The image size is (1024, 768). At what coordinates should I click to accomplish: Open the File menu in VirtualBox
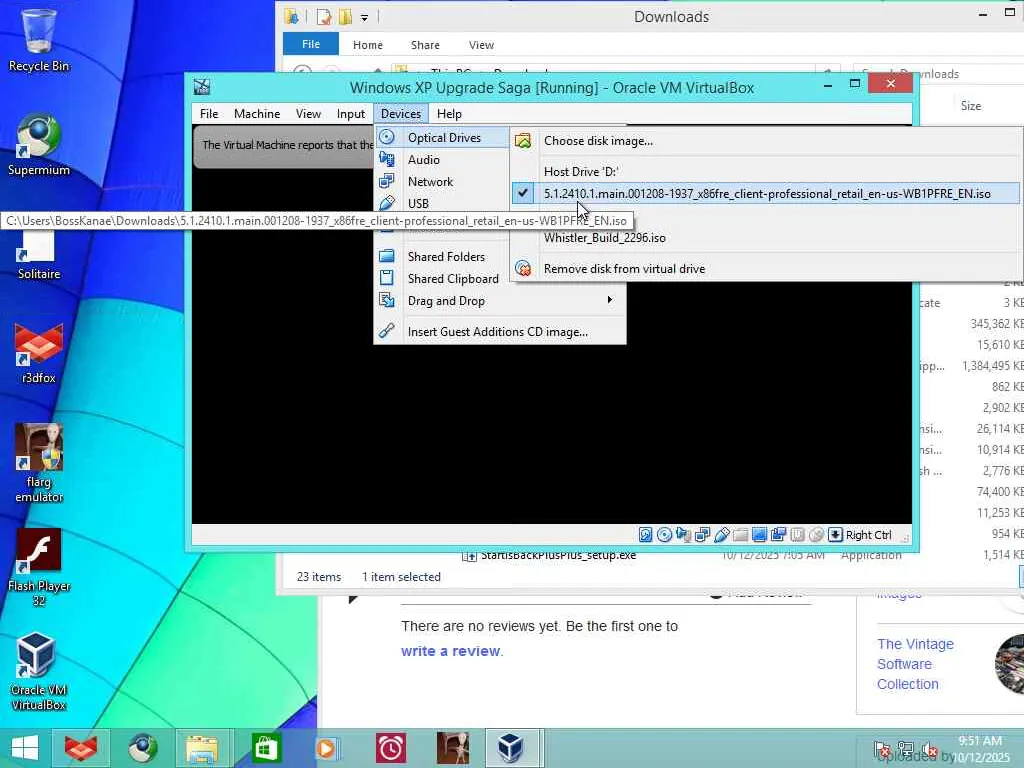(x=209, y=114)
